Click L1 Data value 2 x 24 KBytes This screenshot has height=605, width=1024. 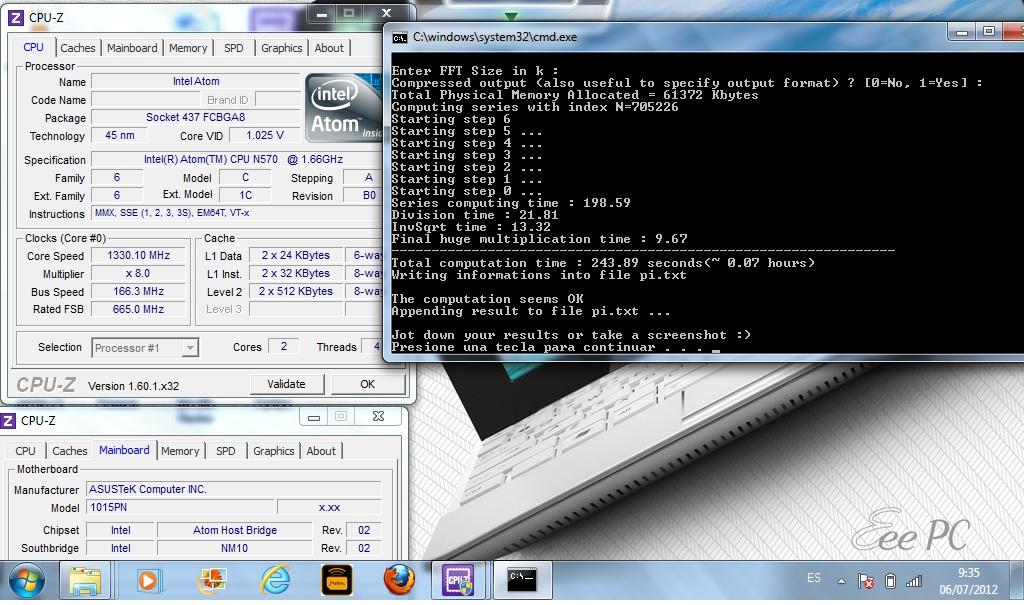point(296,255)
